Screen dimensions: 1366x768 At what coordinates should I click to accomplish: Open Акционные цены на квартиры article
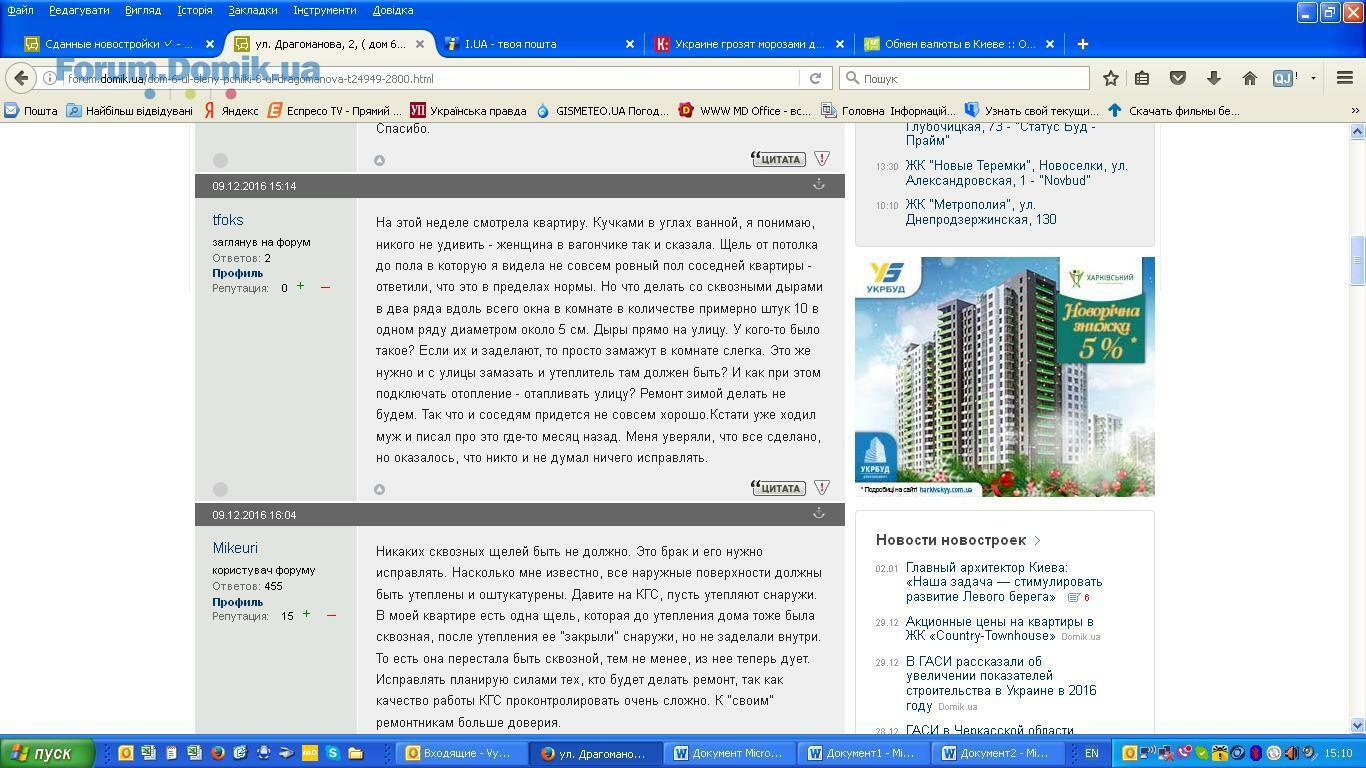[x=1000, y=628]
